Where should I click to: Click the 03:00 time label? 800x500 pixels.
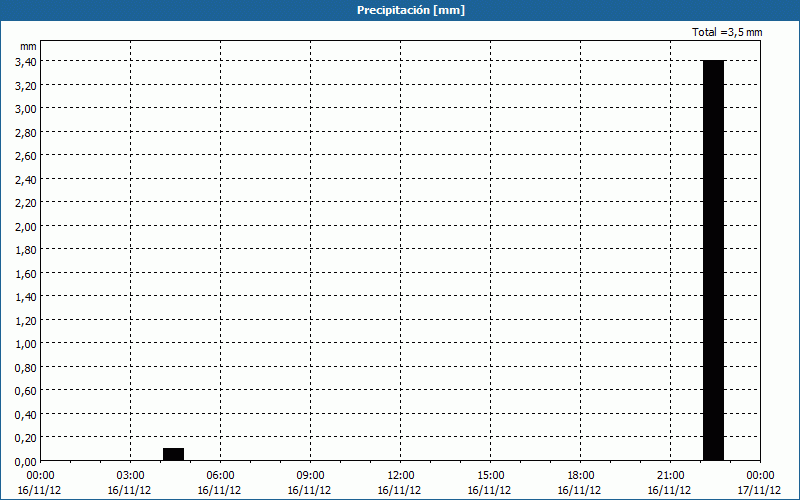pos(131,476)
